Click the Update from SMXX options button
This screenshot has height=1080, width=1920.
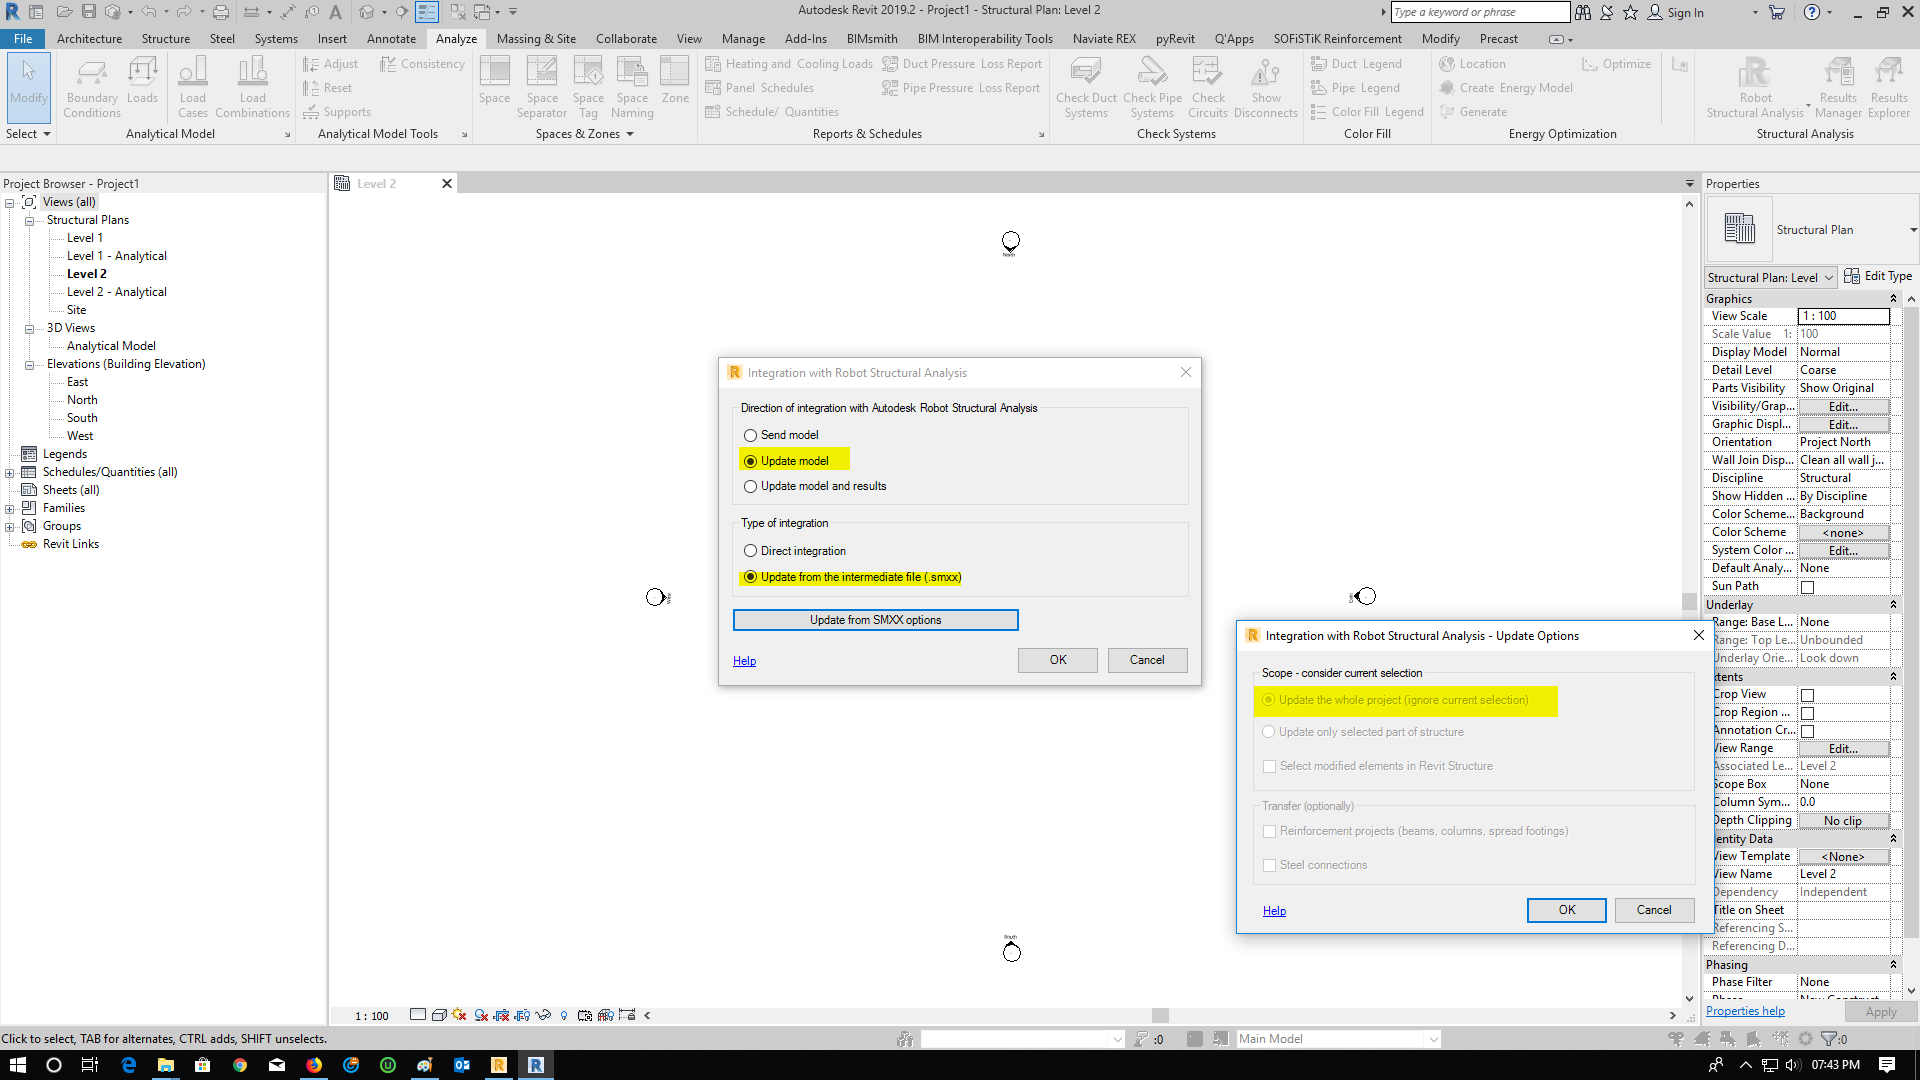point(875,619)
